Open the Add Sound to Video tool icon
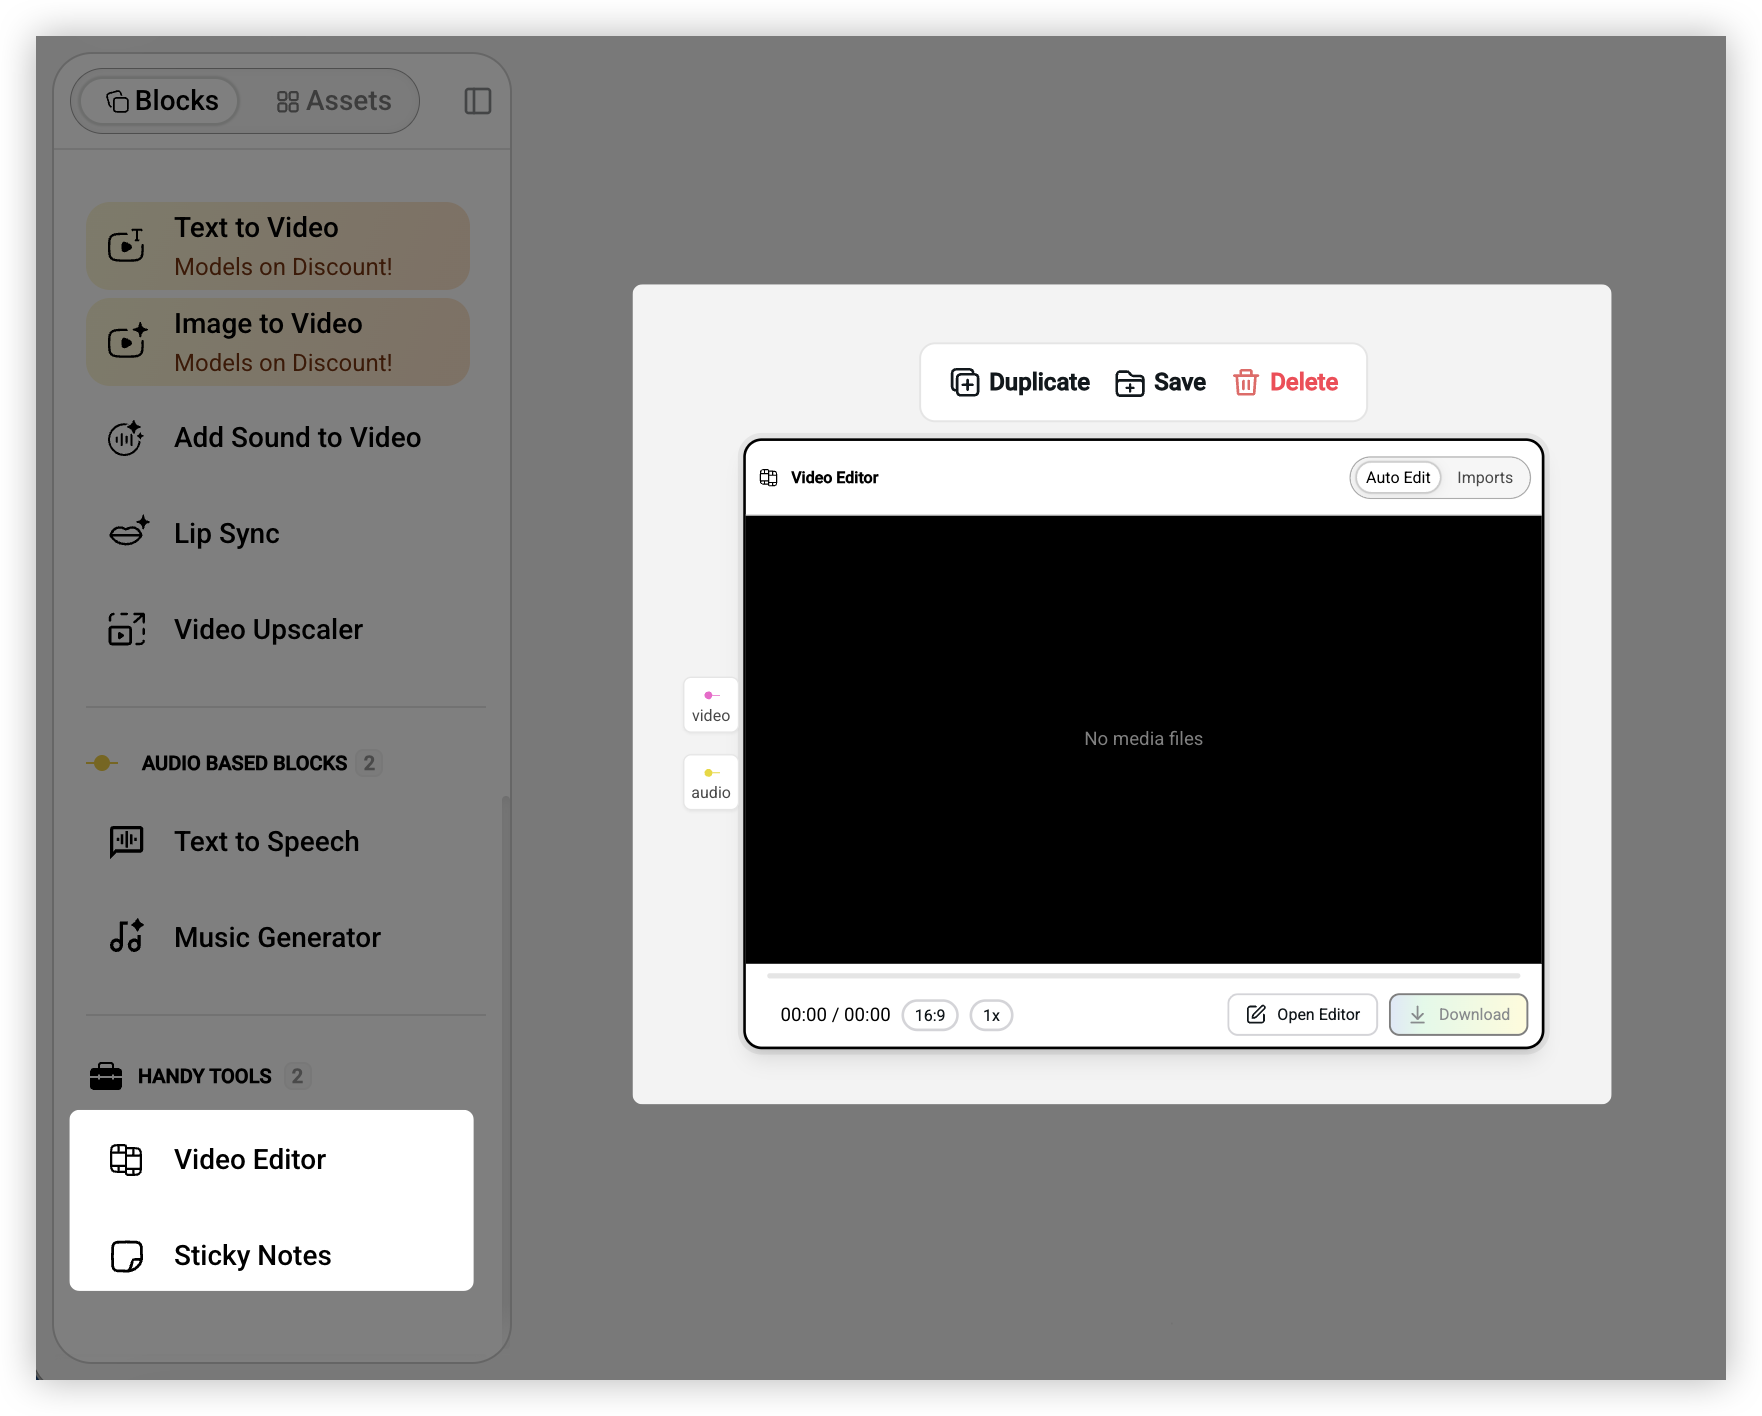Image resolution: width=1762 pixels, height=1416 pixels. [126, 438]
